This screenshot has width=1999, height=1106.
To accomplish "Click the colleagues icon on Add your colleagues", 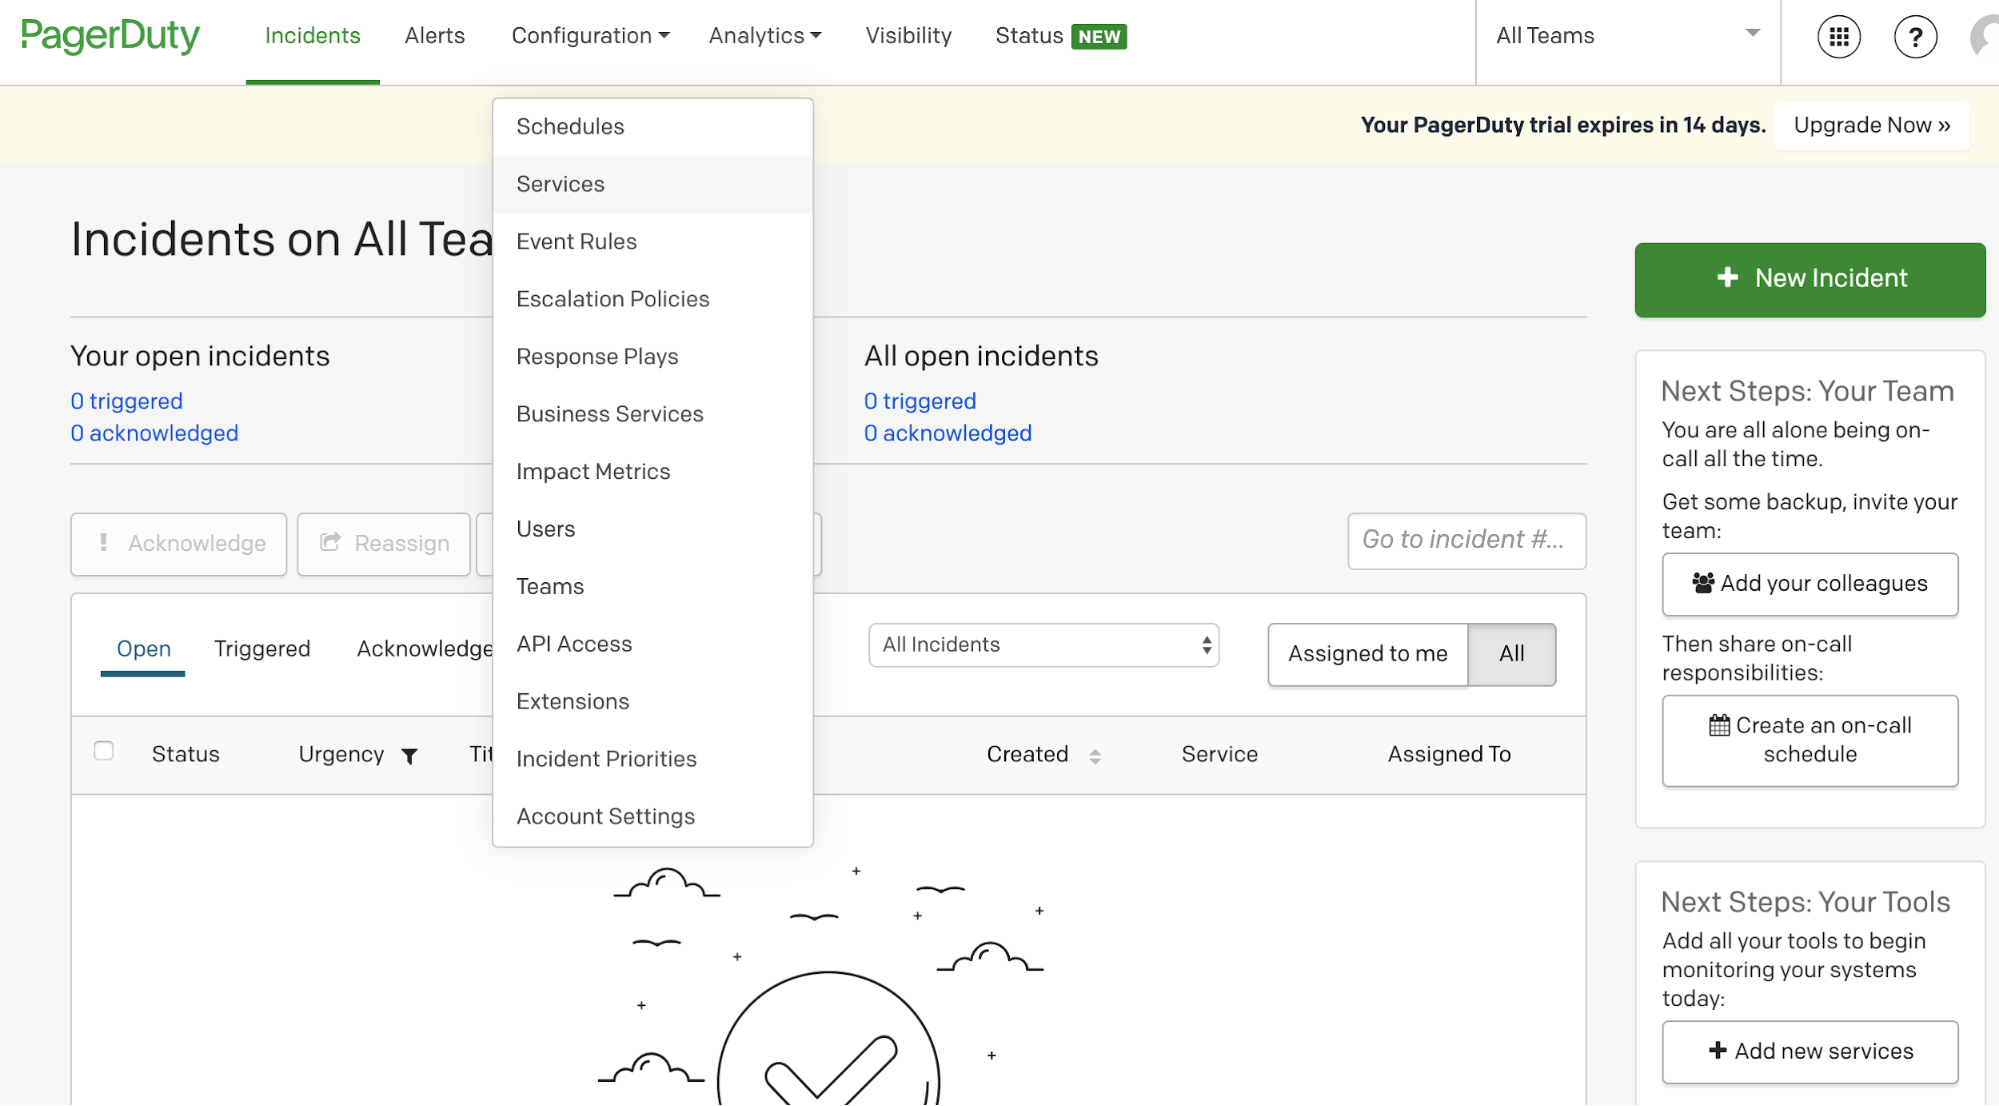I will tap(1705, 583).
